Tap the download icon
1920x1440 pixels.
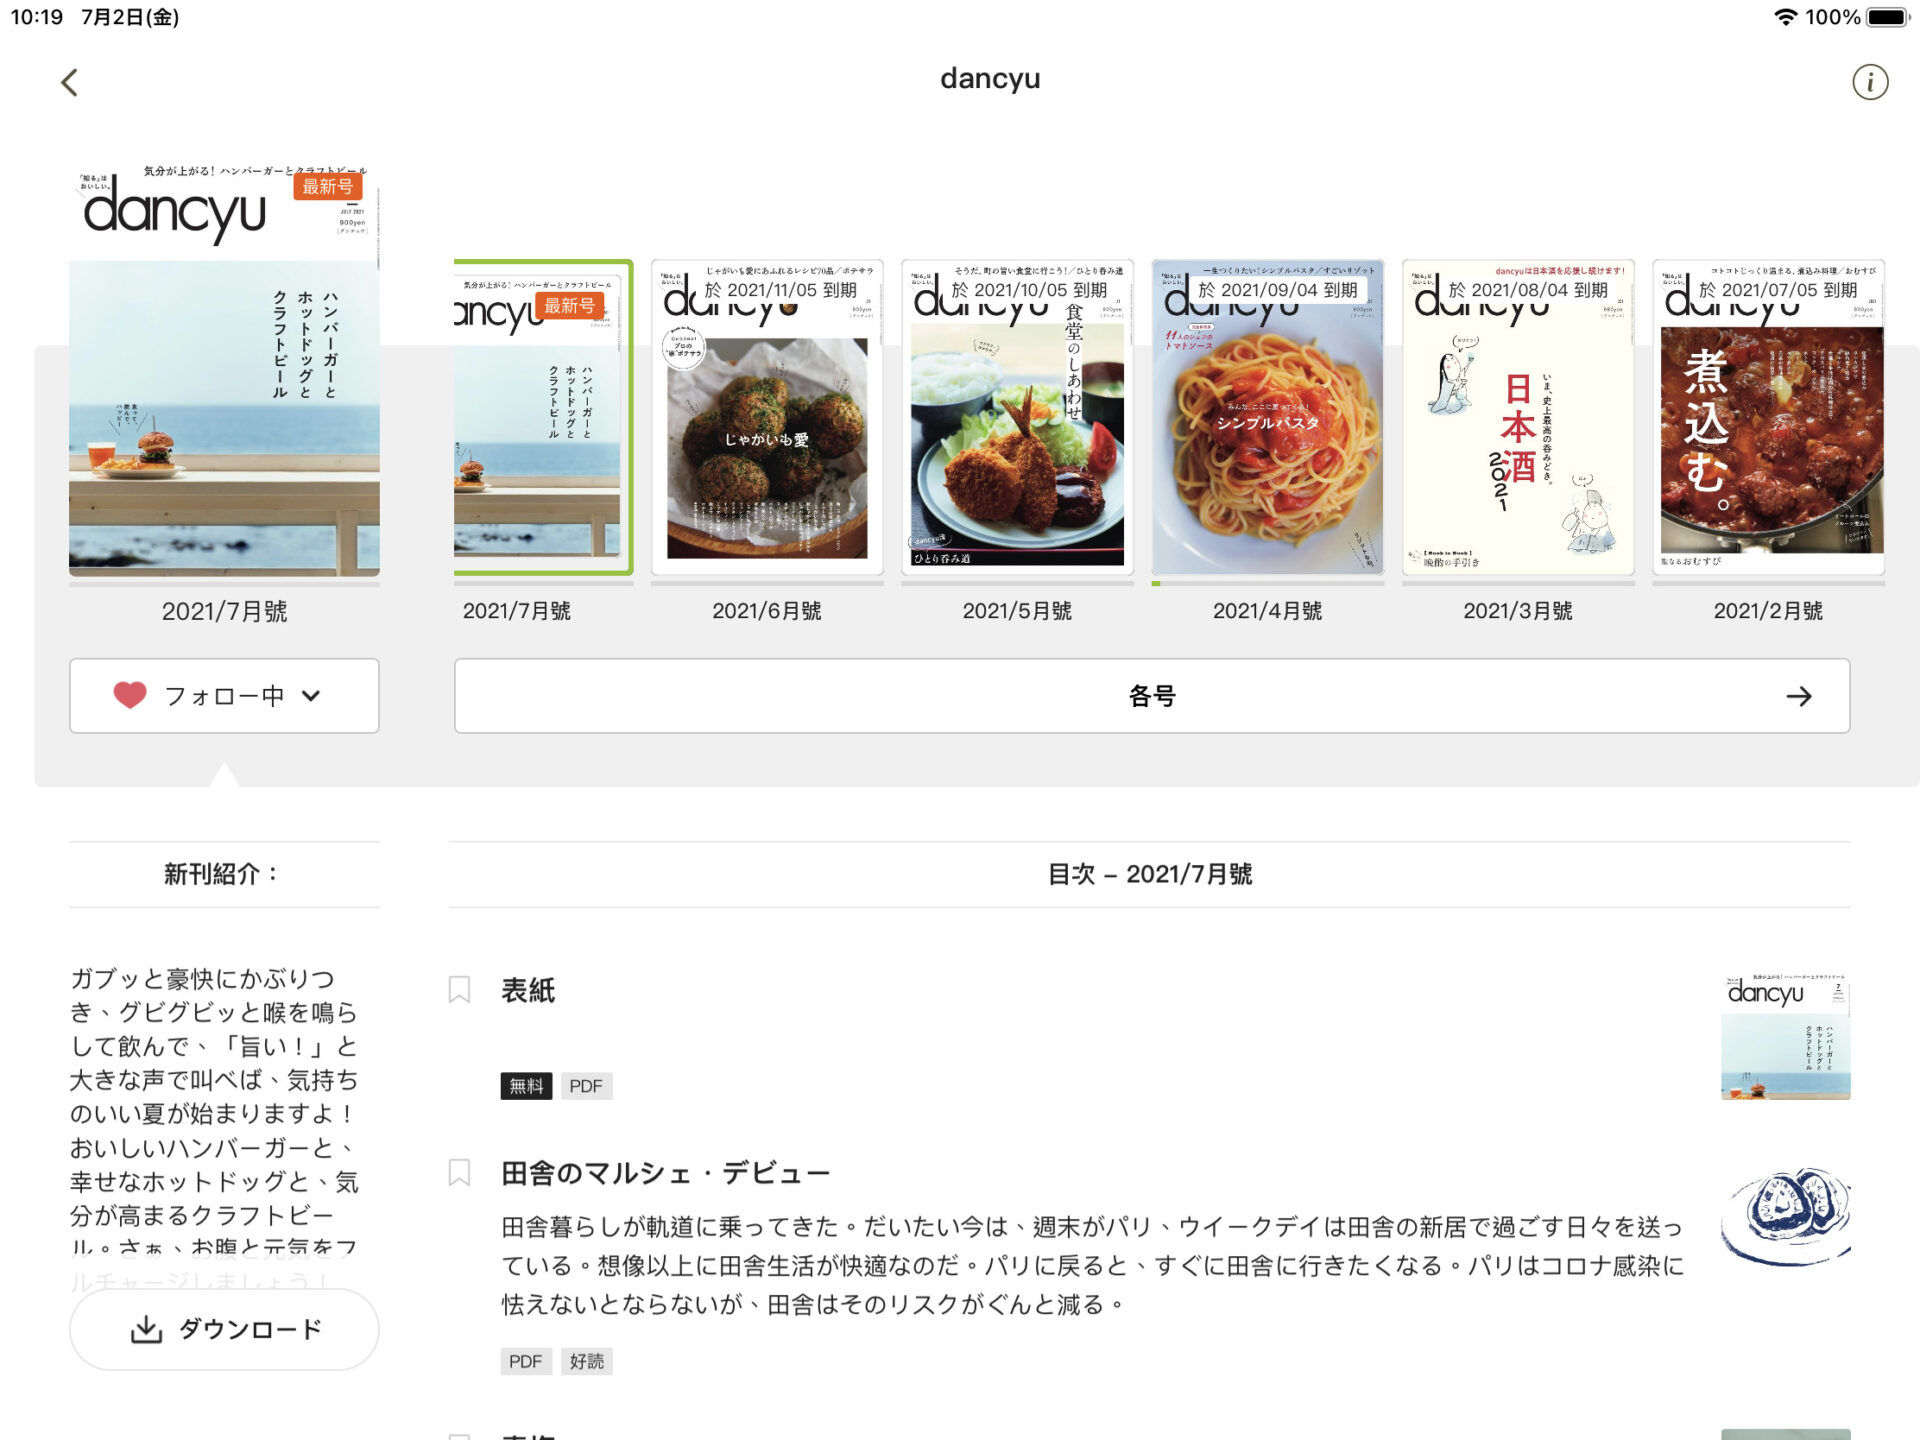click(146, 1329)
